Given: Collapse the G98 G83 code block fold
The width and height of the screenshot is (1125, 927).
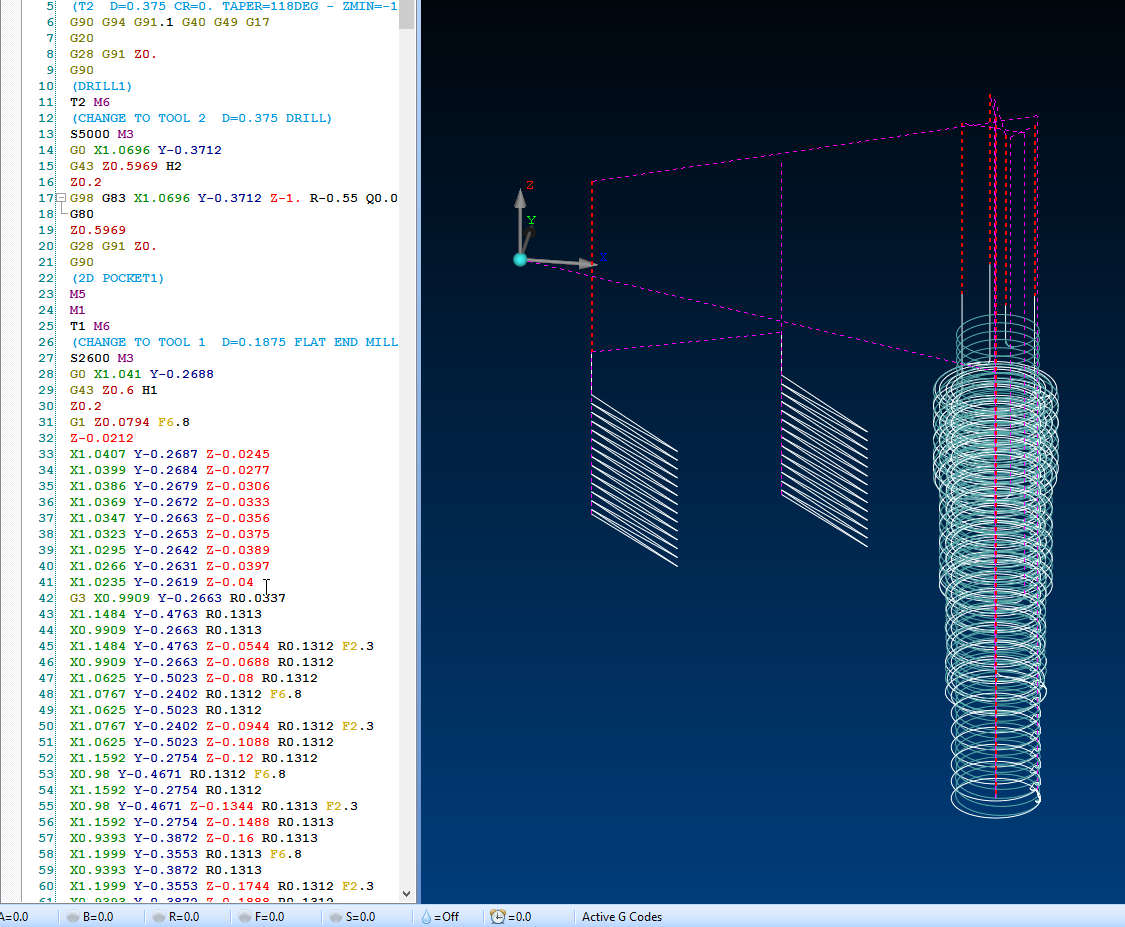Looking at the screenshot, I should [x=59, y=198].
